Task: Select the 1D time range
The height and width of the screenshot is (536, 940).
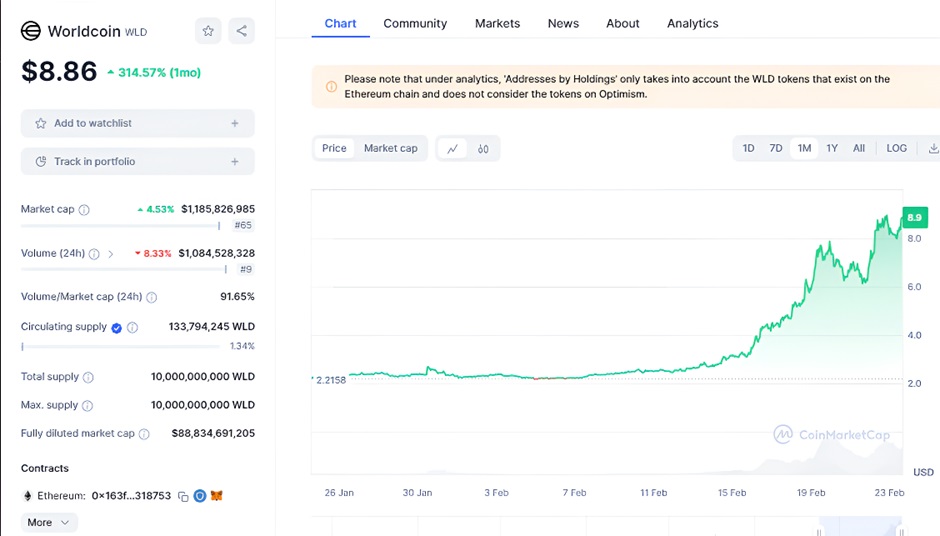Action: [748, 148]
